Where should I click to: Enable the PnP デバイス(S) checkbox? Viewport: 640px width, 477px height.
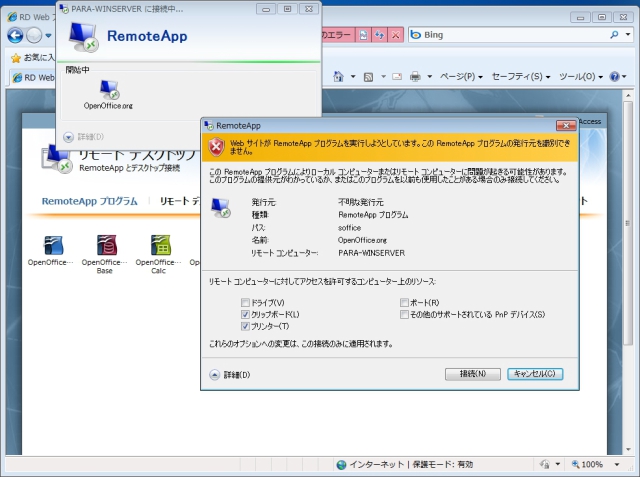tap(404, 315)
